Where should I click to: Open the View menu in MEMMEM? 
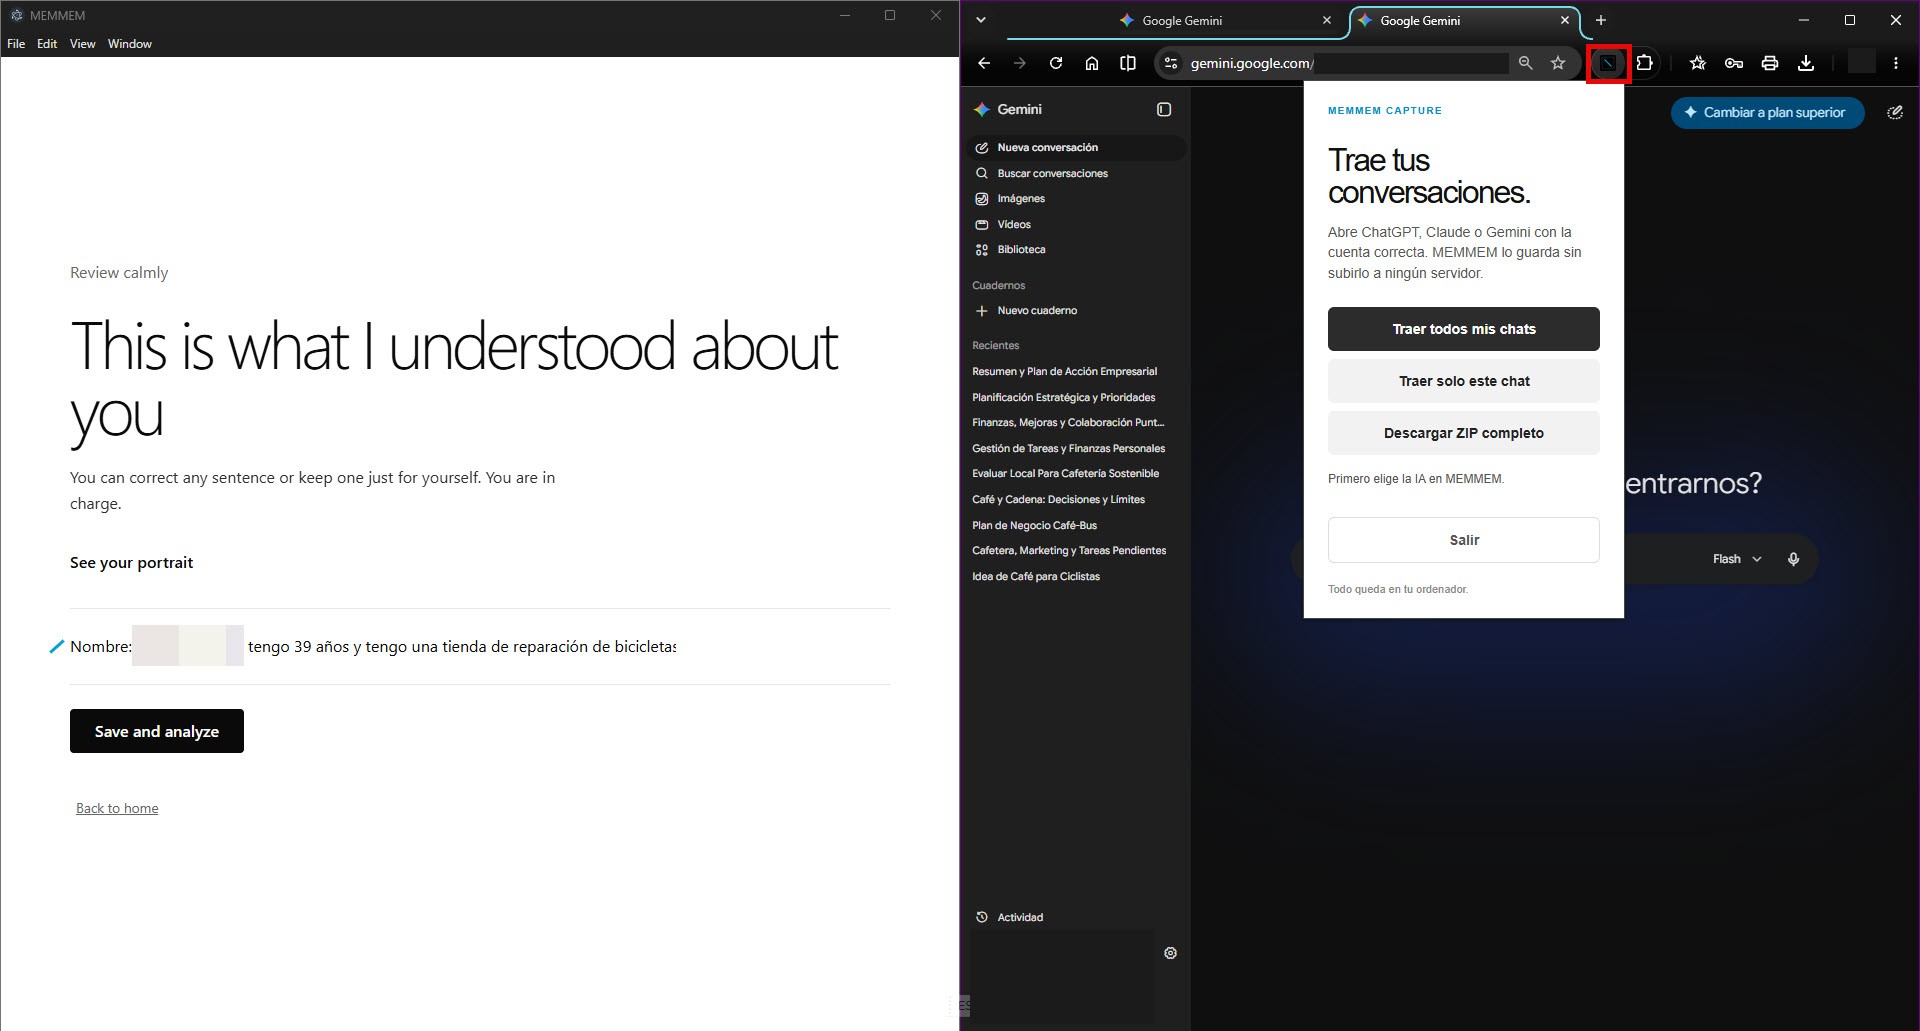tap(83, 44)
